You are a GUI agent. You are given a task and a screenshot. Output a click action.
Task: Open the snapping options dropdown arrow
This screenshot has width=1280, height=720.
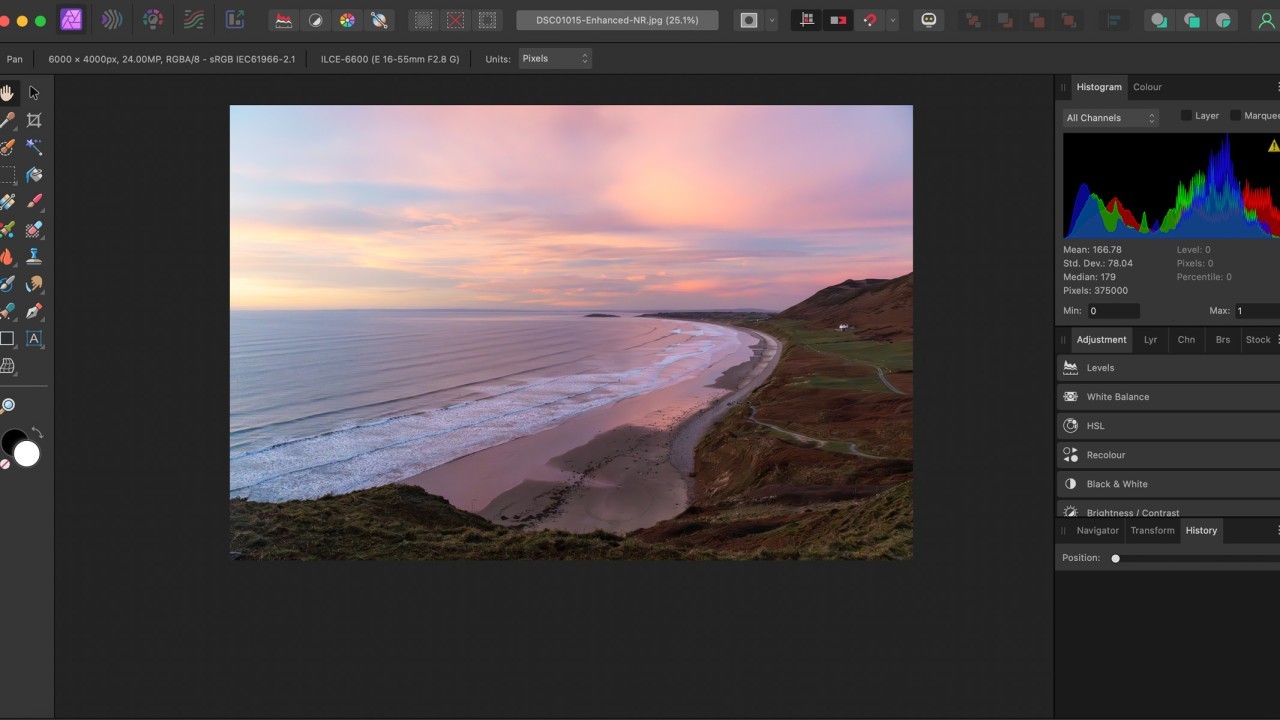pos(892,20)
